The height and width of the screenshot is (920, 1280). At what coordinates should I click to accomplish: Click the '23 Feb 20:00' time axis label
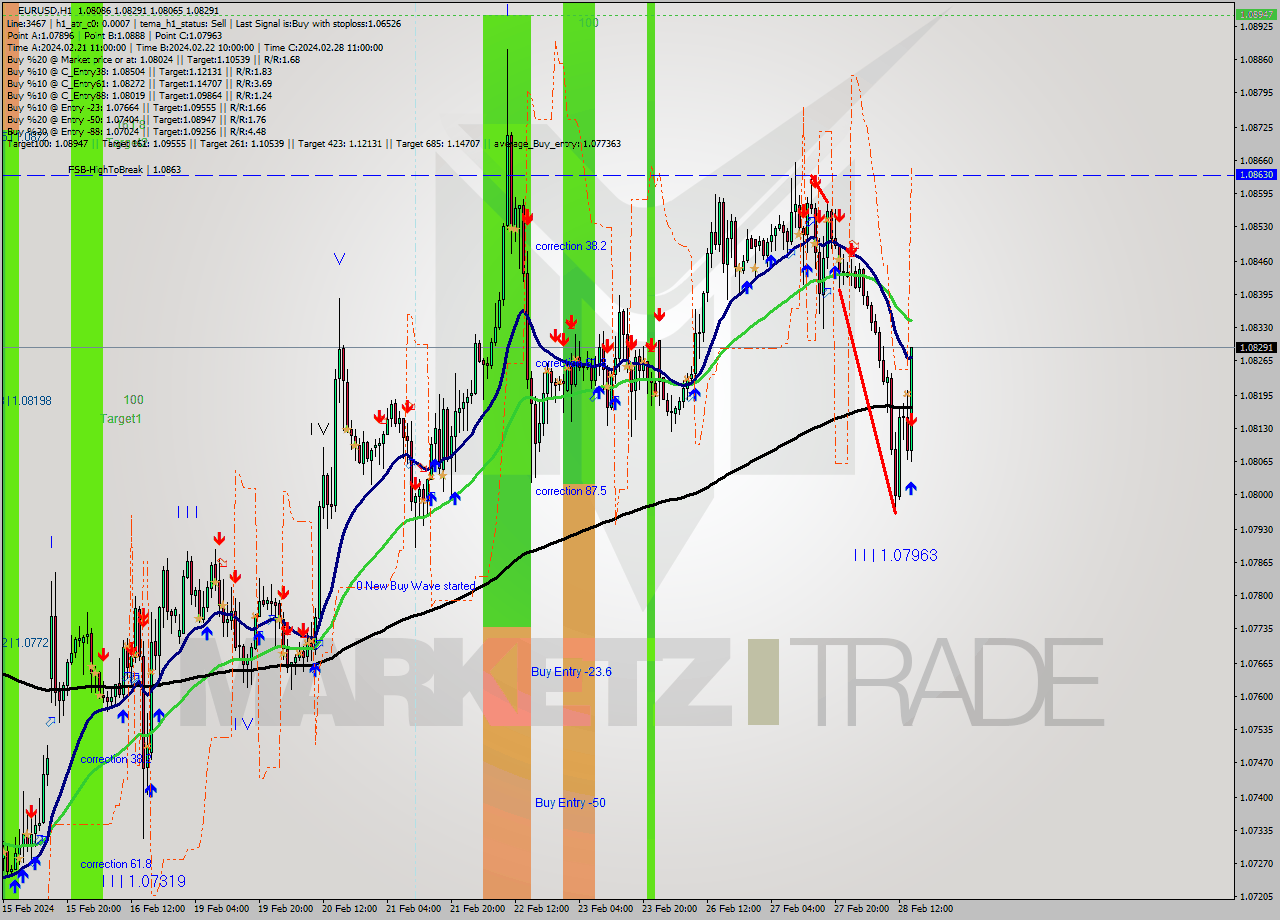point(669,909)
